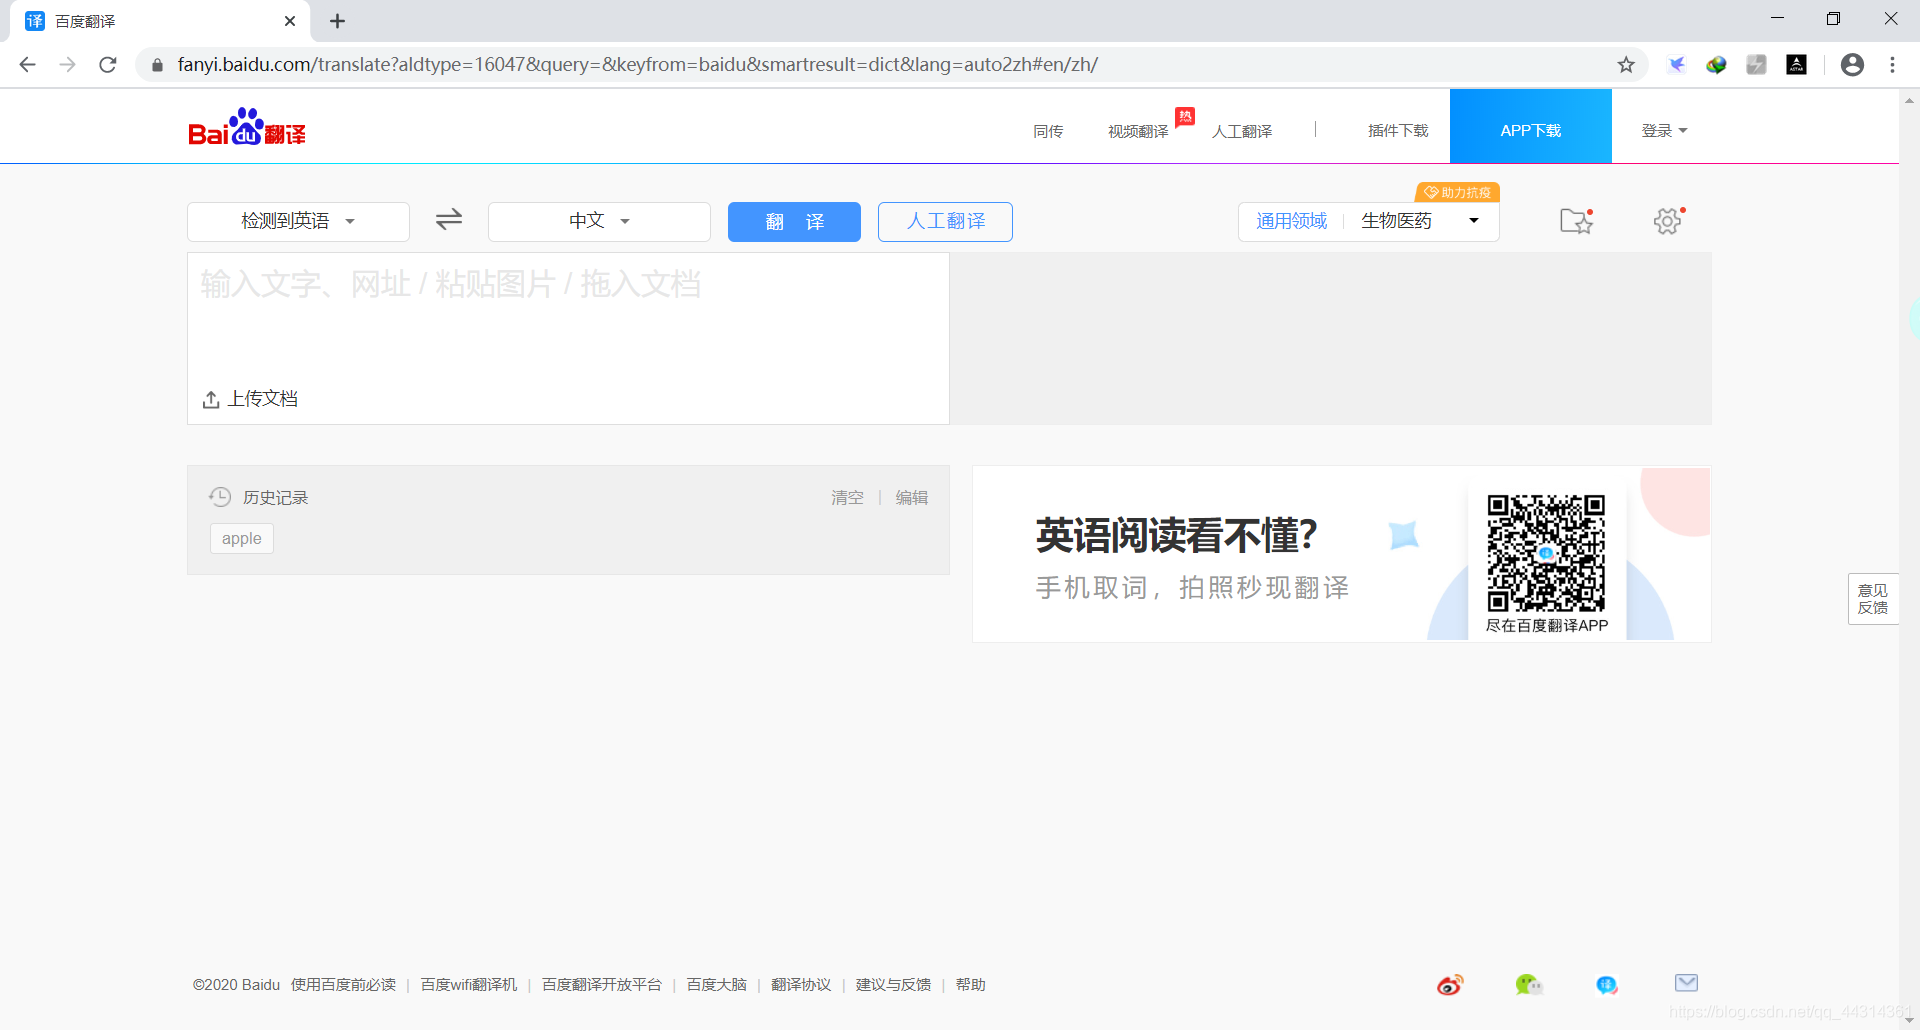Click the browser back arrow
Viewport: 1920px width, 1030px height.
tap(28, 65)
